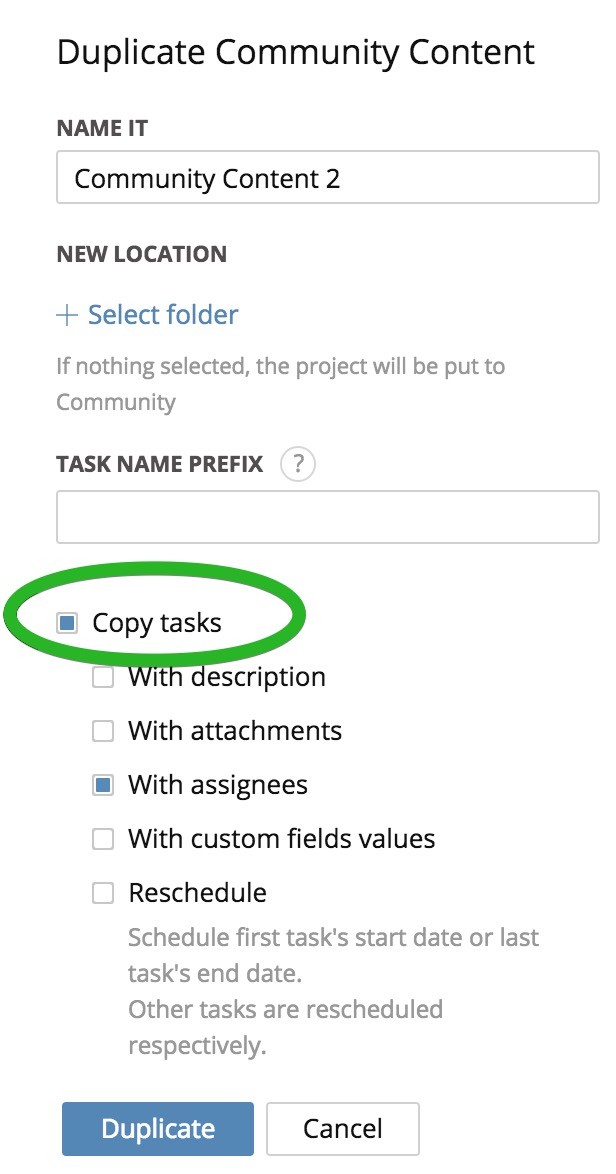Click the 'Copy tasks' label text

157,623
